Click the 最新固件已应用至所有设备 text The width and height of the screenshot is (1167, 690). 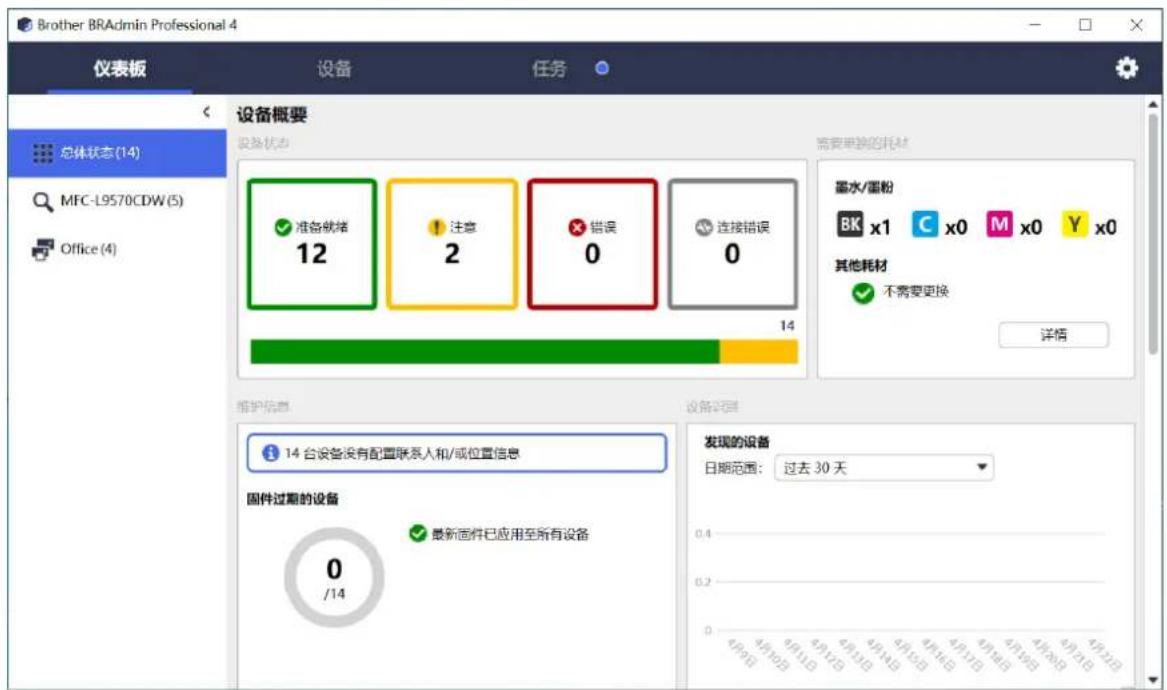point(510,534)
